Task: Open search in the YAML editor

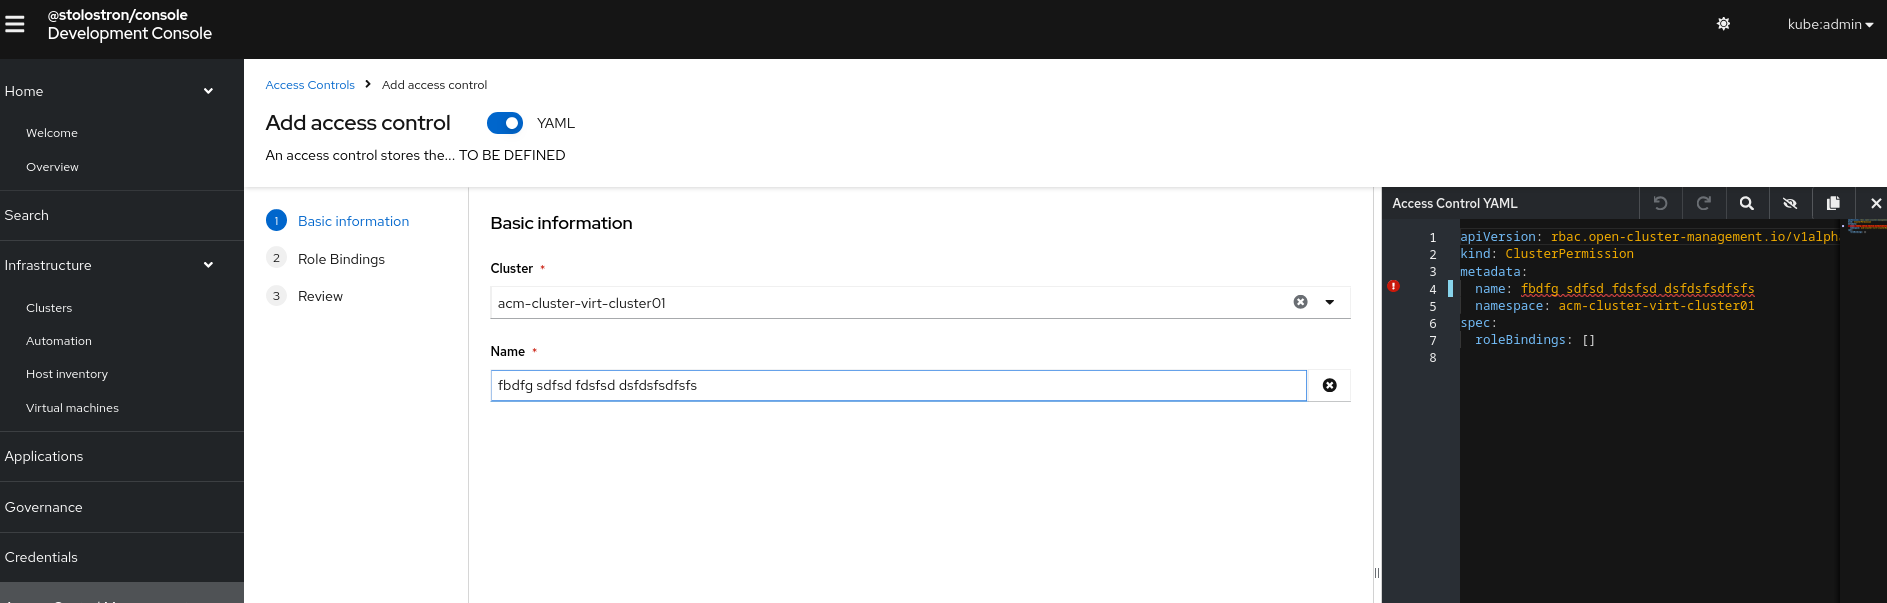Action: coord(1747,203)
